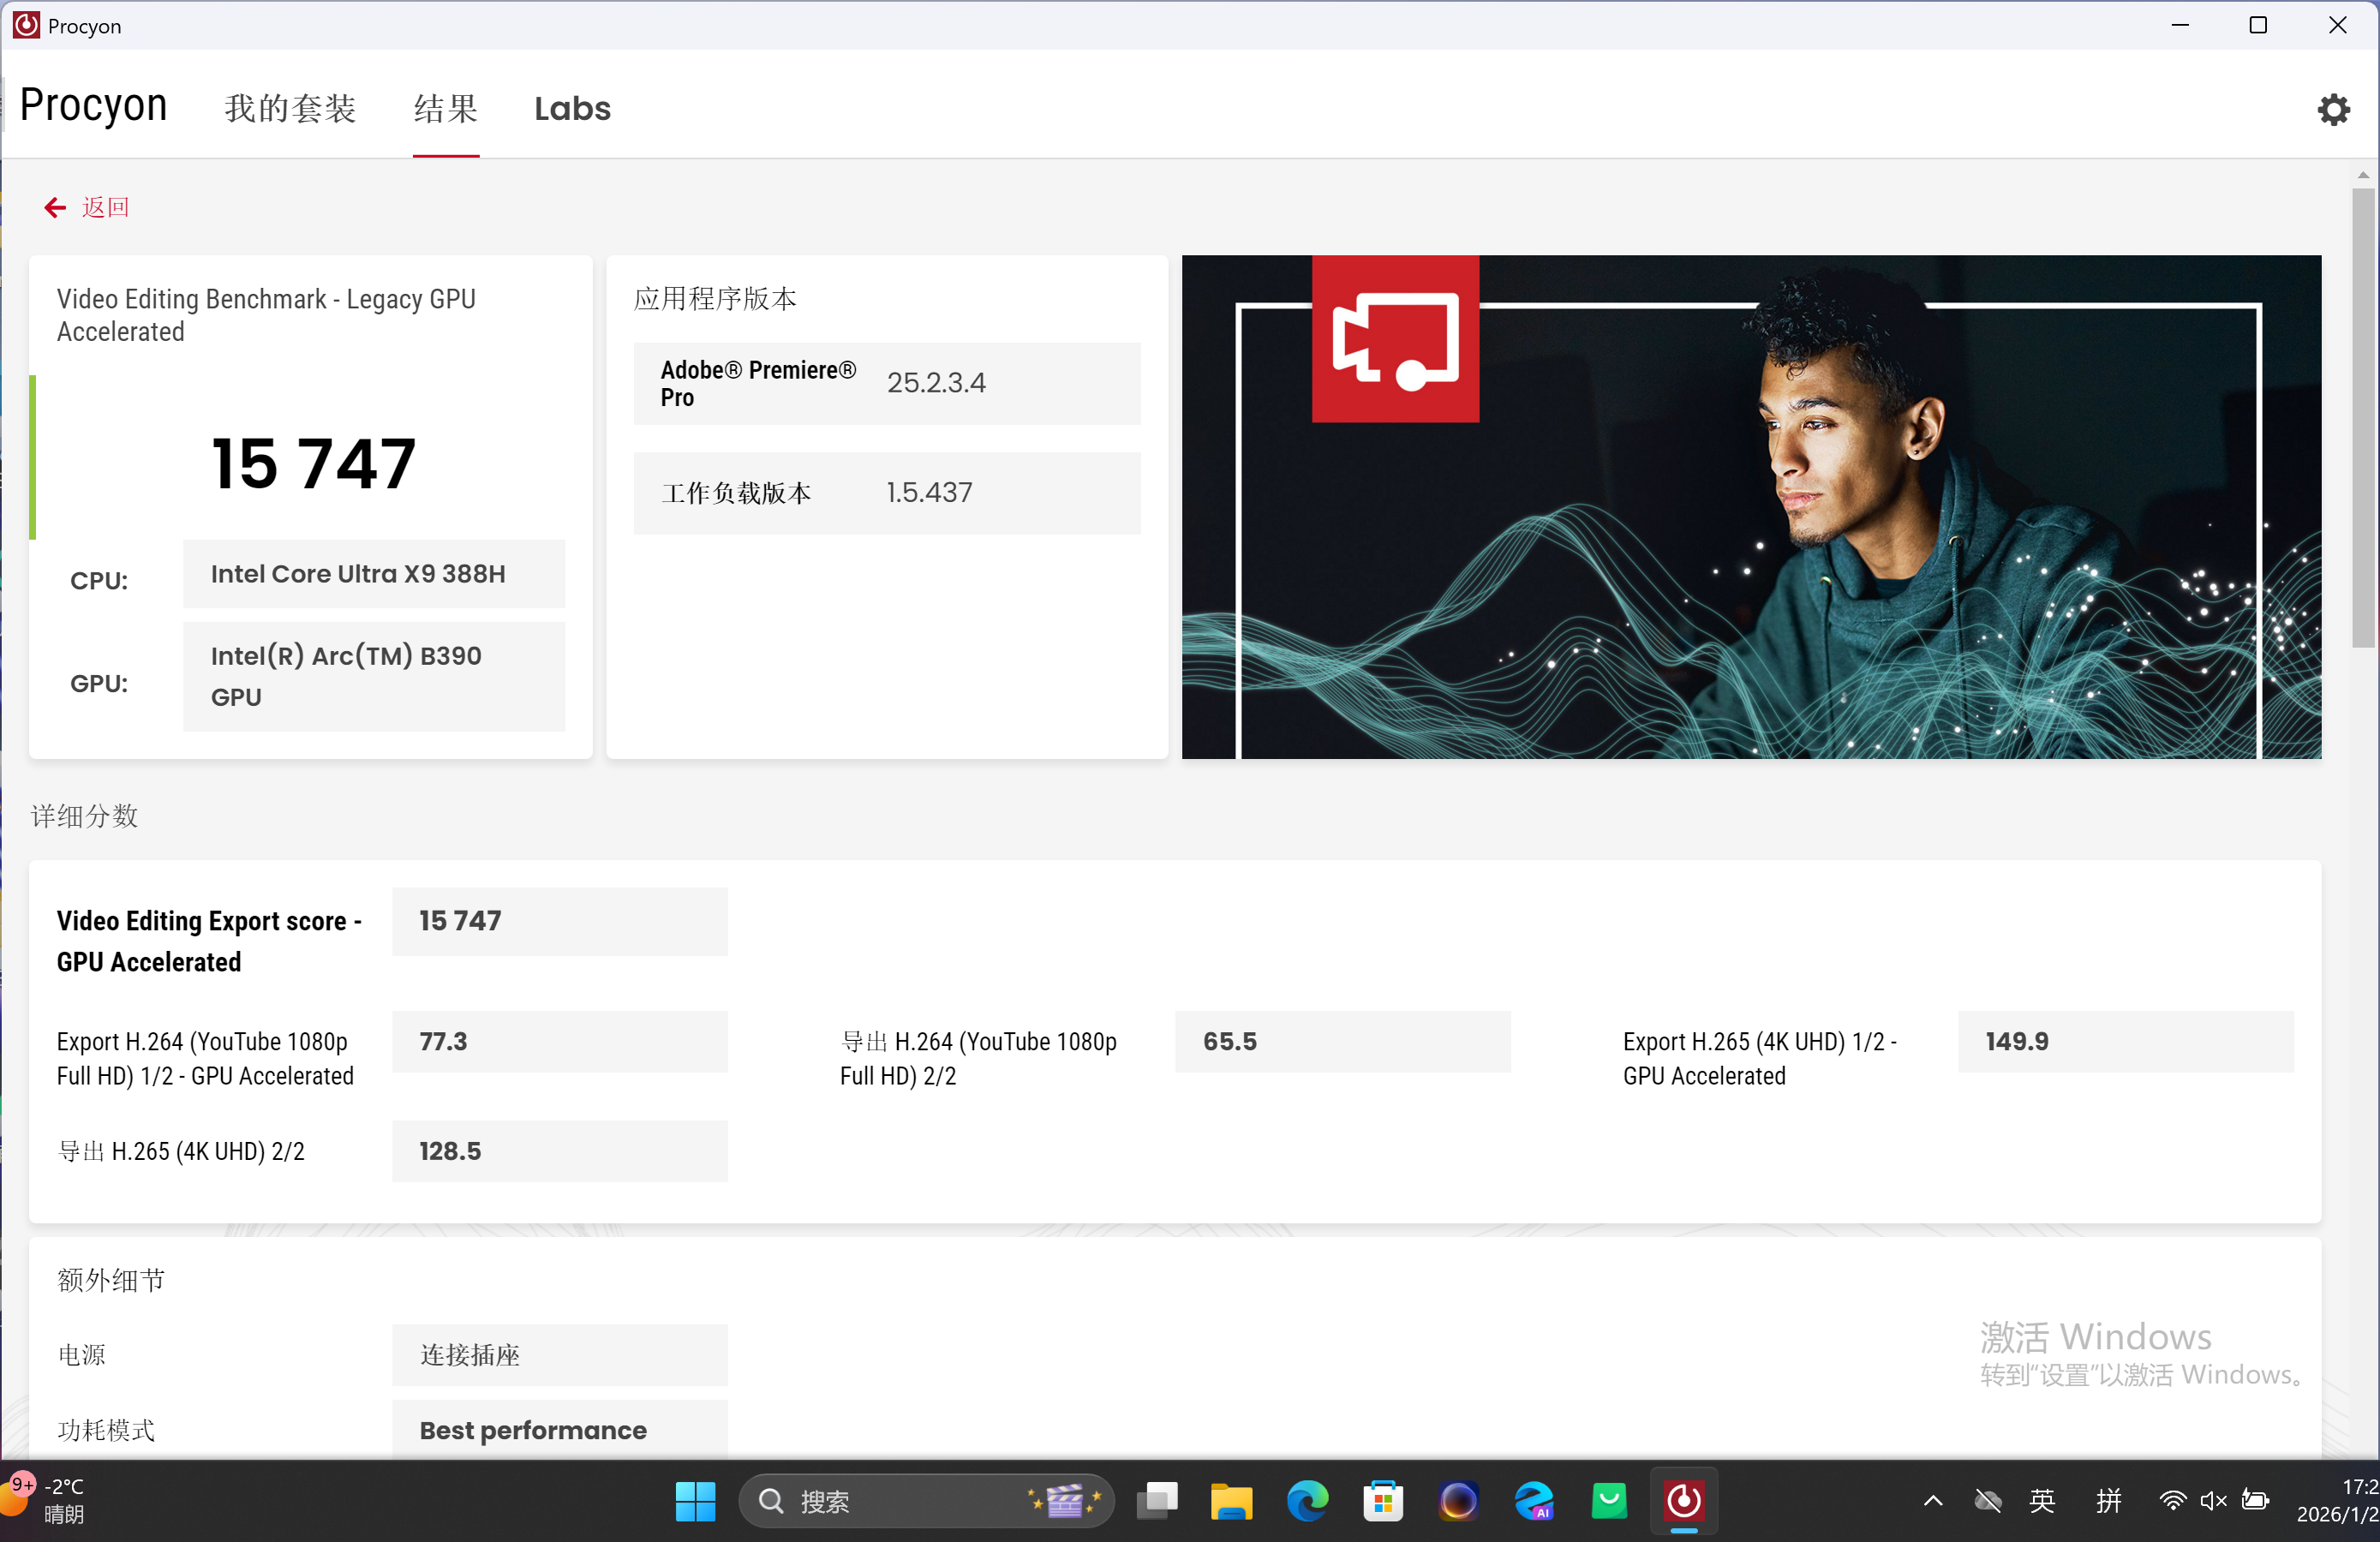2380x1542 pixels.
Task: Open Microsoft Store taskbar icon
Action: pos(1383,1501)
